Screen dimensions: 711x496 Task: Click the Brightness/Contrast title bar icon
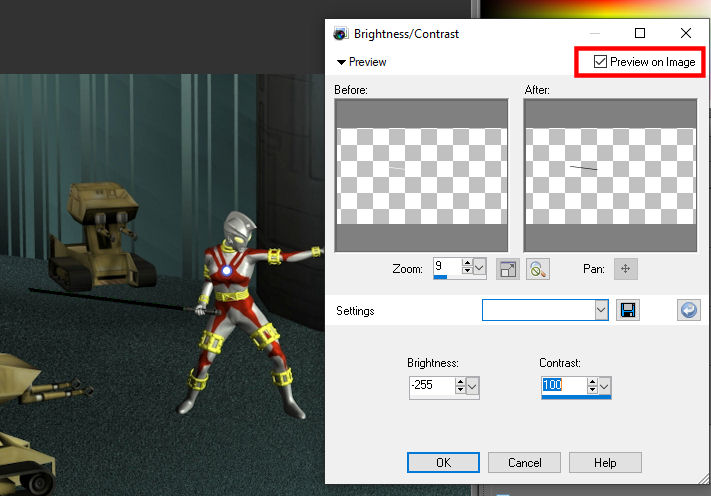pyautogui.click(x=341, y=34)
